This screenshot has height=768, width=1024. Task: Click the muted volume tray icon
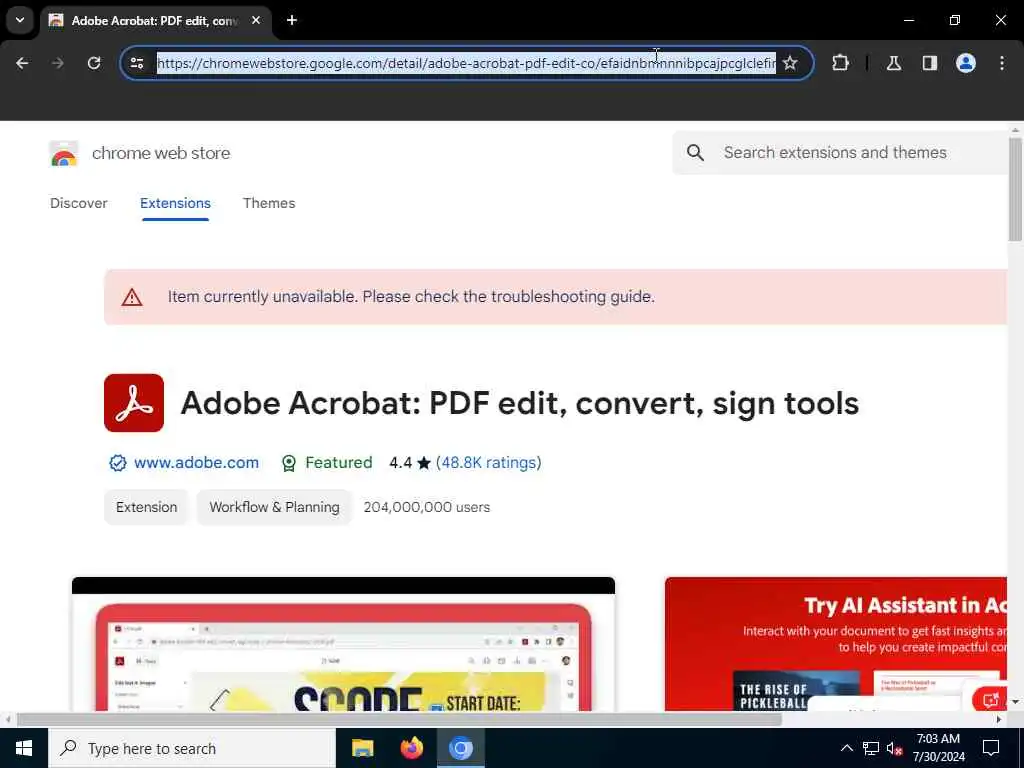point(895,748)
